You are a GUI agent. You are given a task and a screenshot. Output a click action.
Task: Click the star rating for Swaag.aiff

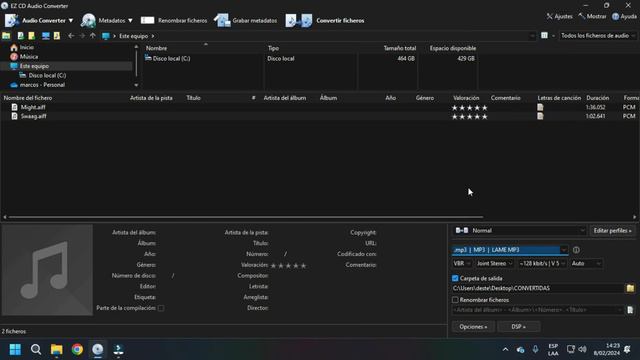pos(469,117)
